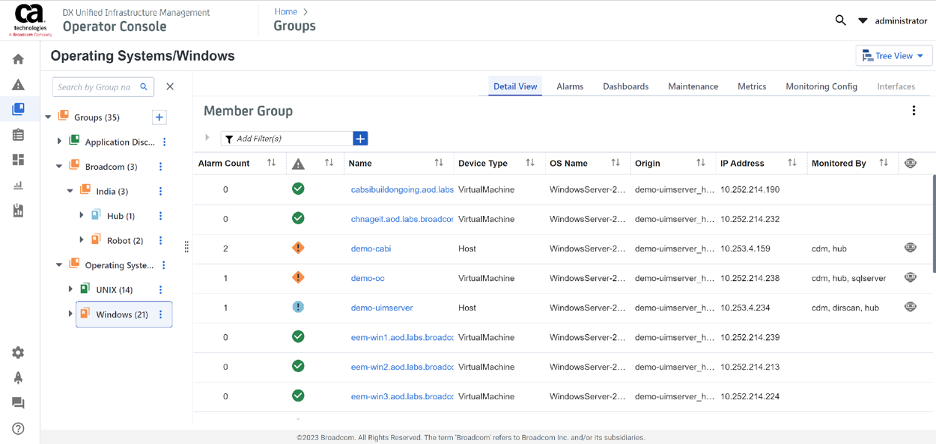Click the Settings gear in sidebar
The height and width of the screenshot is (444, 936).
[x=18, y=352]
